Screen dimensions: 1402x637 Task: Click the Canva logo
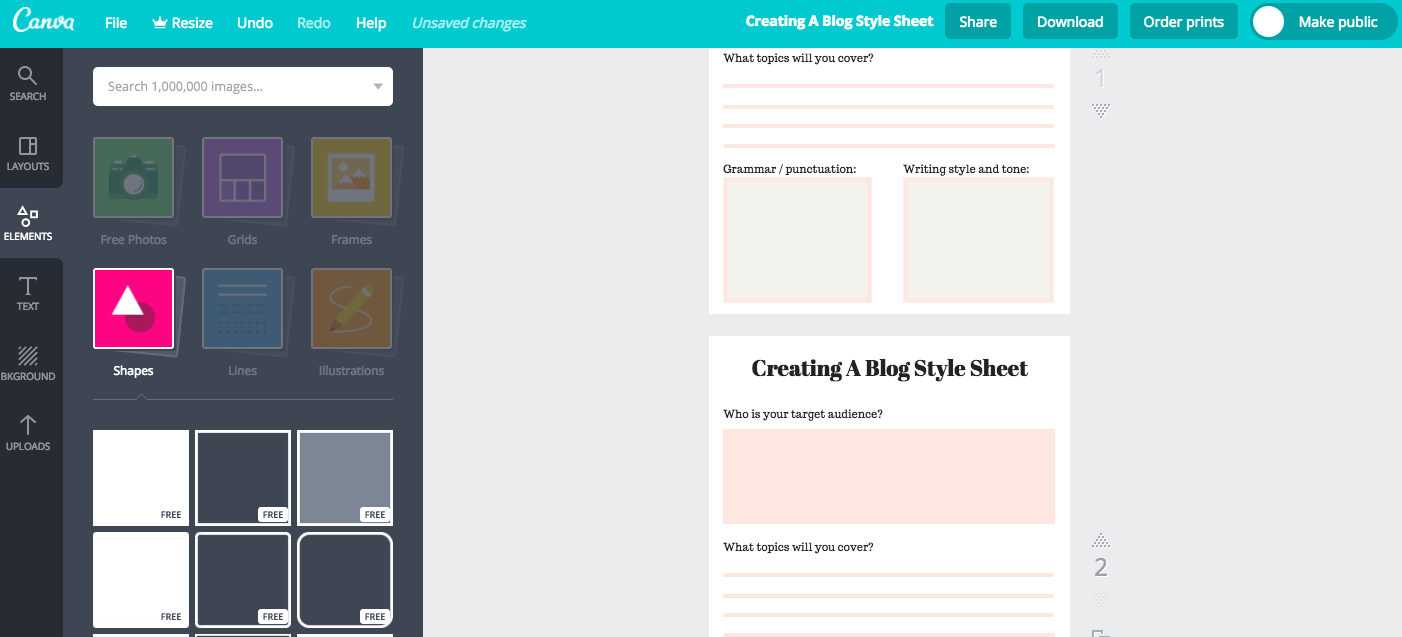click(x=43, y=22)
